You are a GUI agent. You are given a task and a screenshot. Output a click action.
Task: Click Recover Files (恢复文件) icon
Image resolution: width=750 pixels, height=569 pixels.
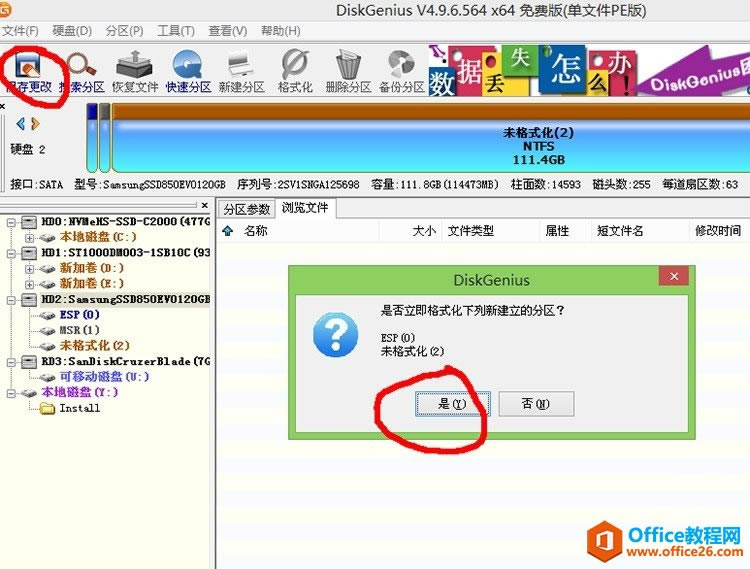(x=135, y=72)
